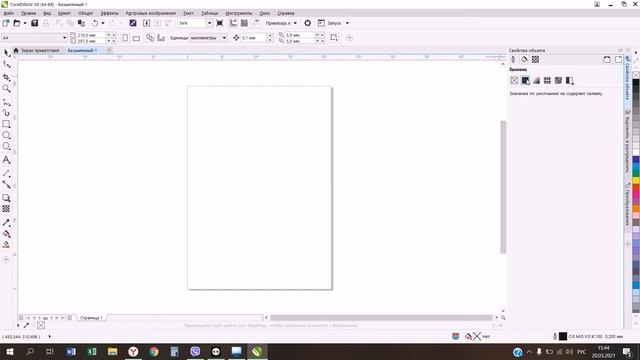Open the Bitmaps menu

pyautogui.click(x=151, y=13)
